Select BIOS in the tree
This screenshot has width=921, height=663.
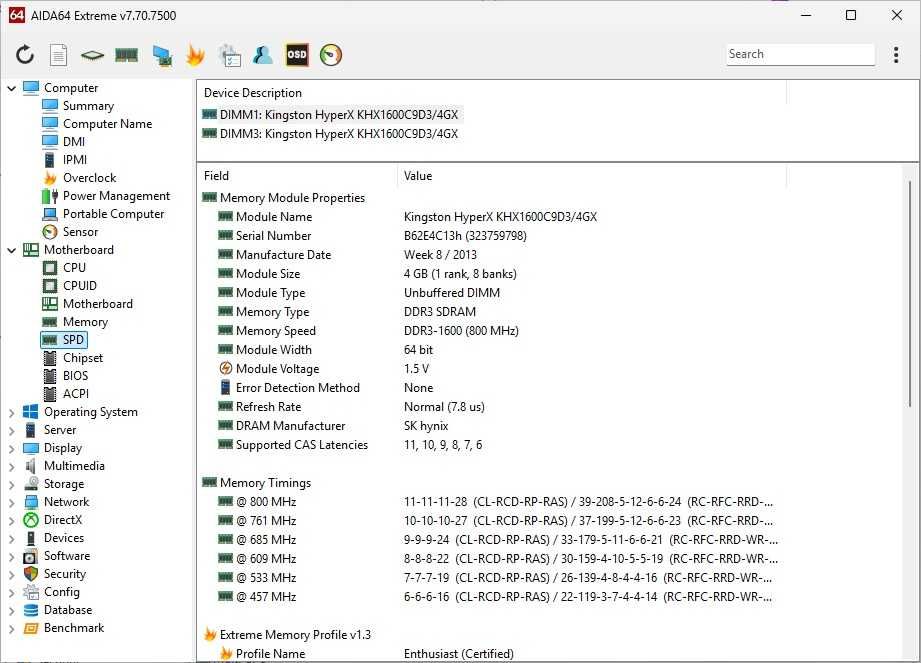pos(75,376)
